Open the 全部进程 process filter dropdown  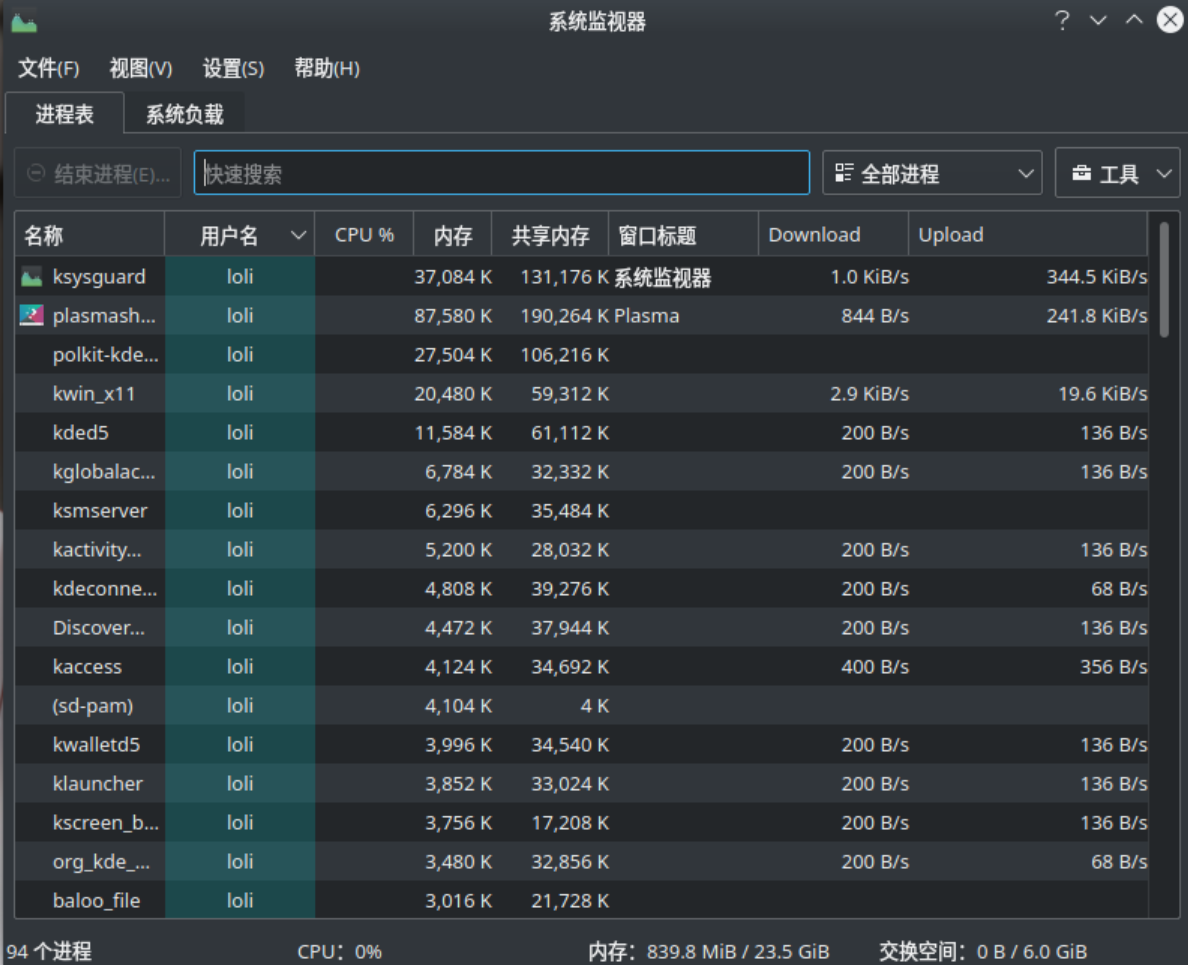931,173
